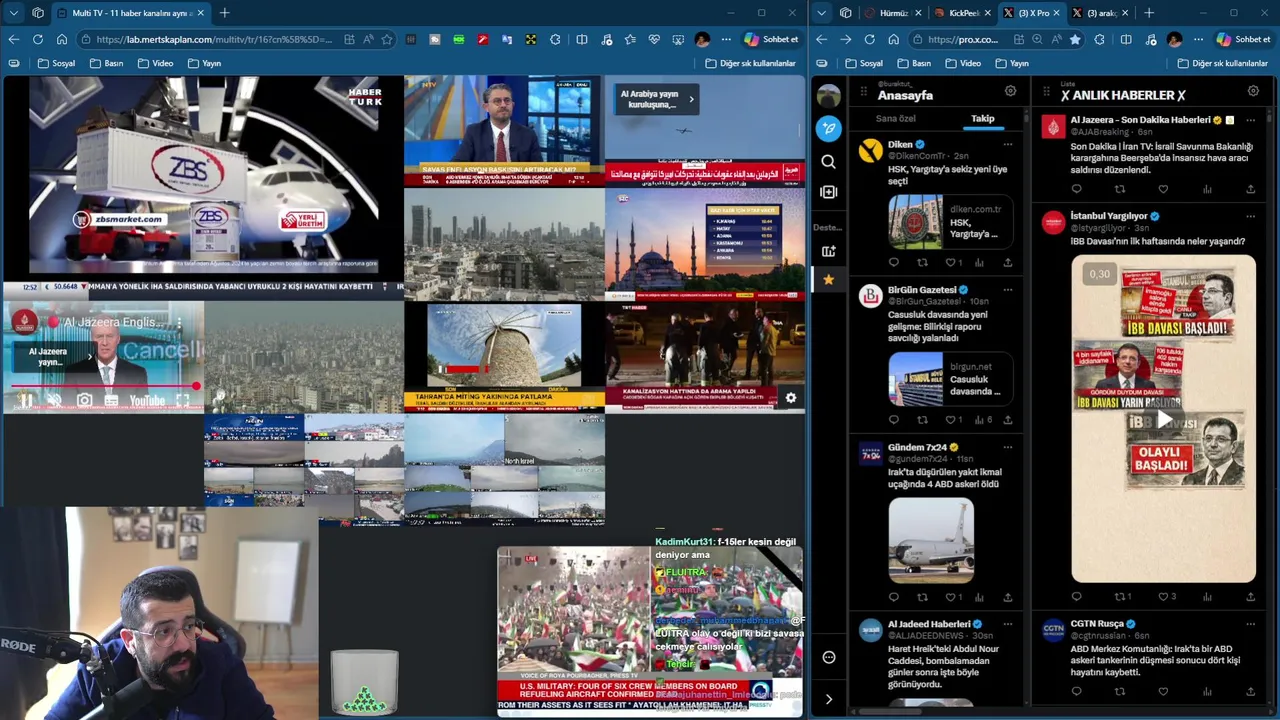The image size is (1280, 720).
Task: Open the Video bookmarks folder in X Pro window
Action: [x=961, y=63]
